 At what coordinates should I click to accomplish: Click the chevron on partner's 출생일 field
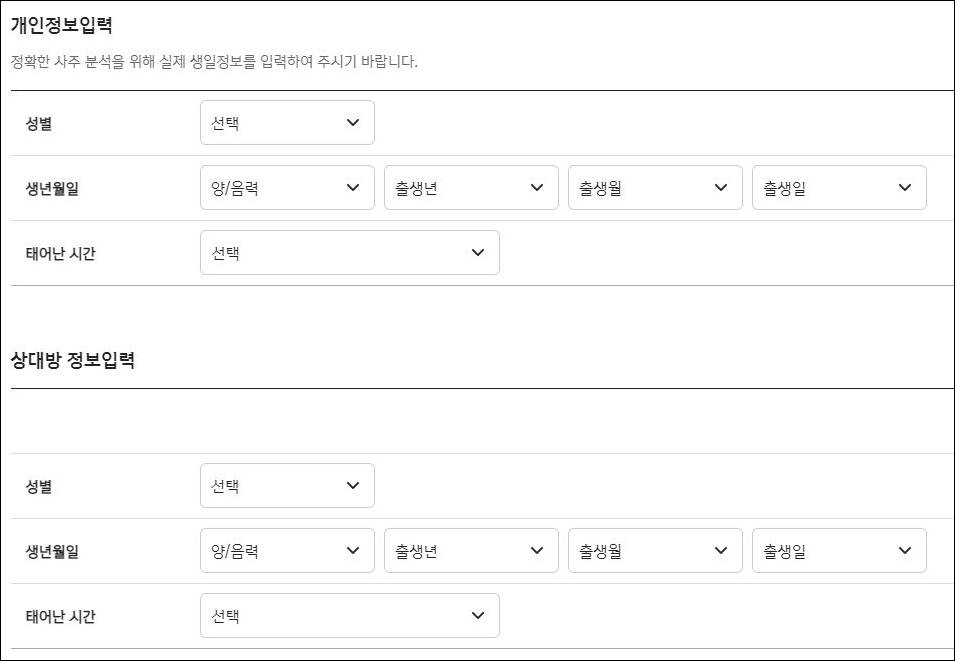[x=905, y=550]
